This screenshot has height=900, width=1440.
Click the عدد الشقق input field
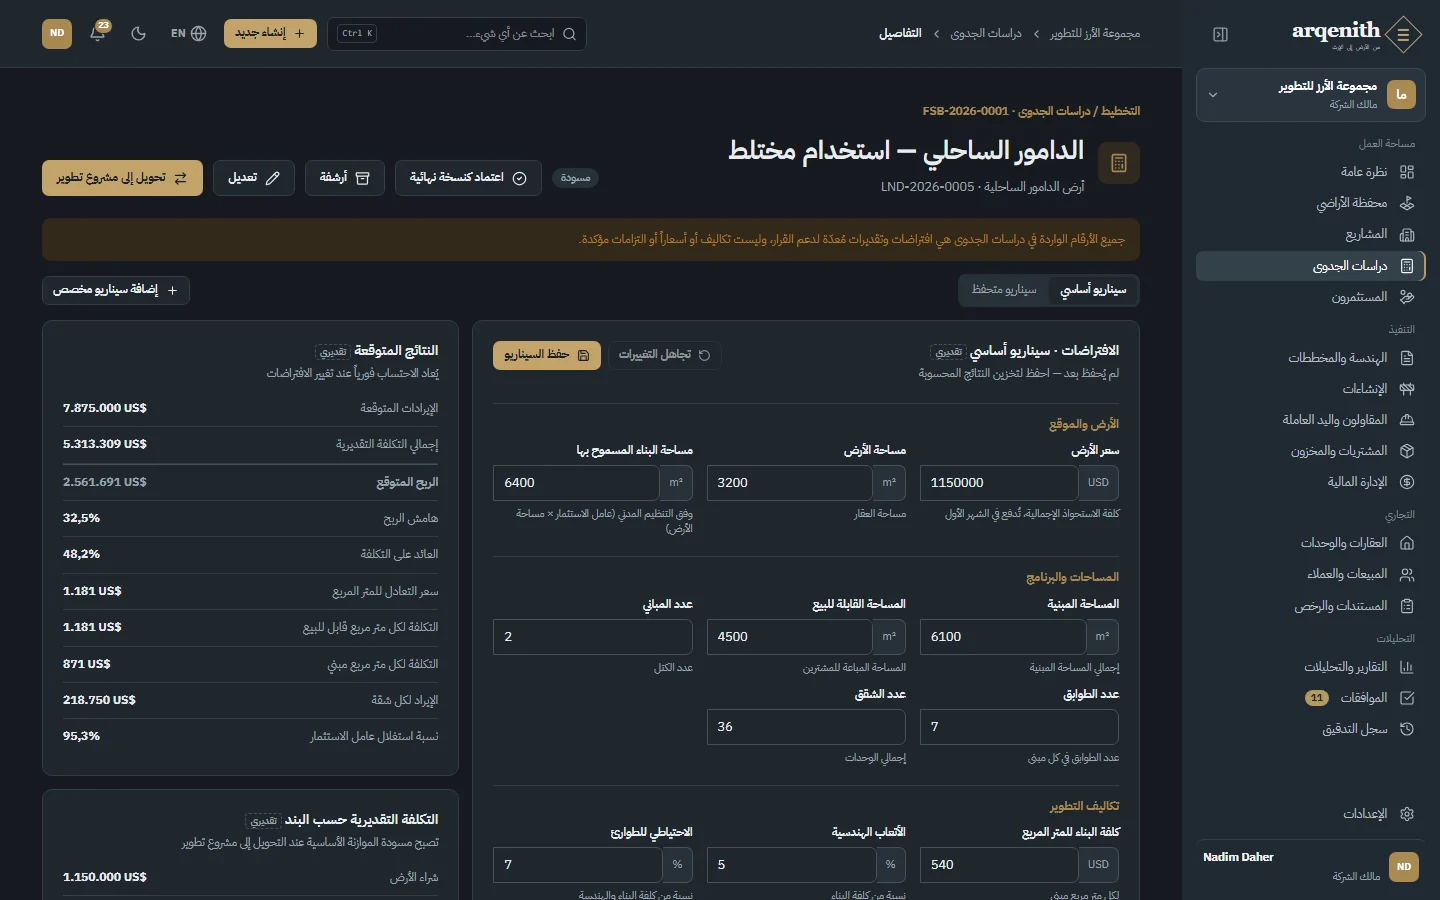pyautogui.click(x=806, y=727)
